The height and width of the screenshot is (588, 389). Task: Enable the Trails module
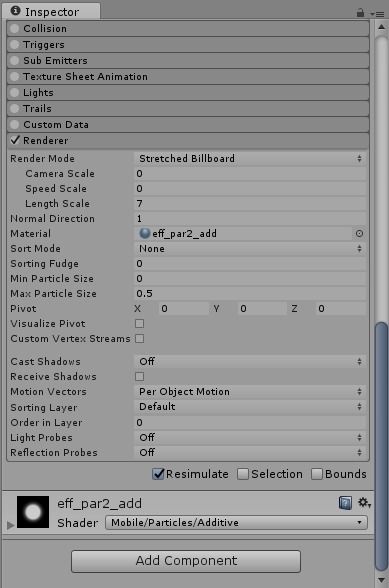[x=15, y=108]
